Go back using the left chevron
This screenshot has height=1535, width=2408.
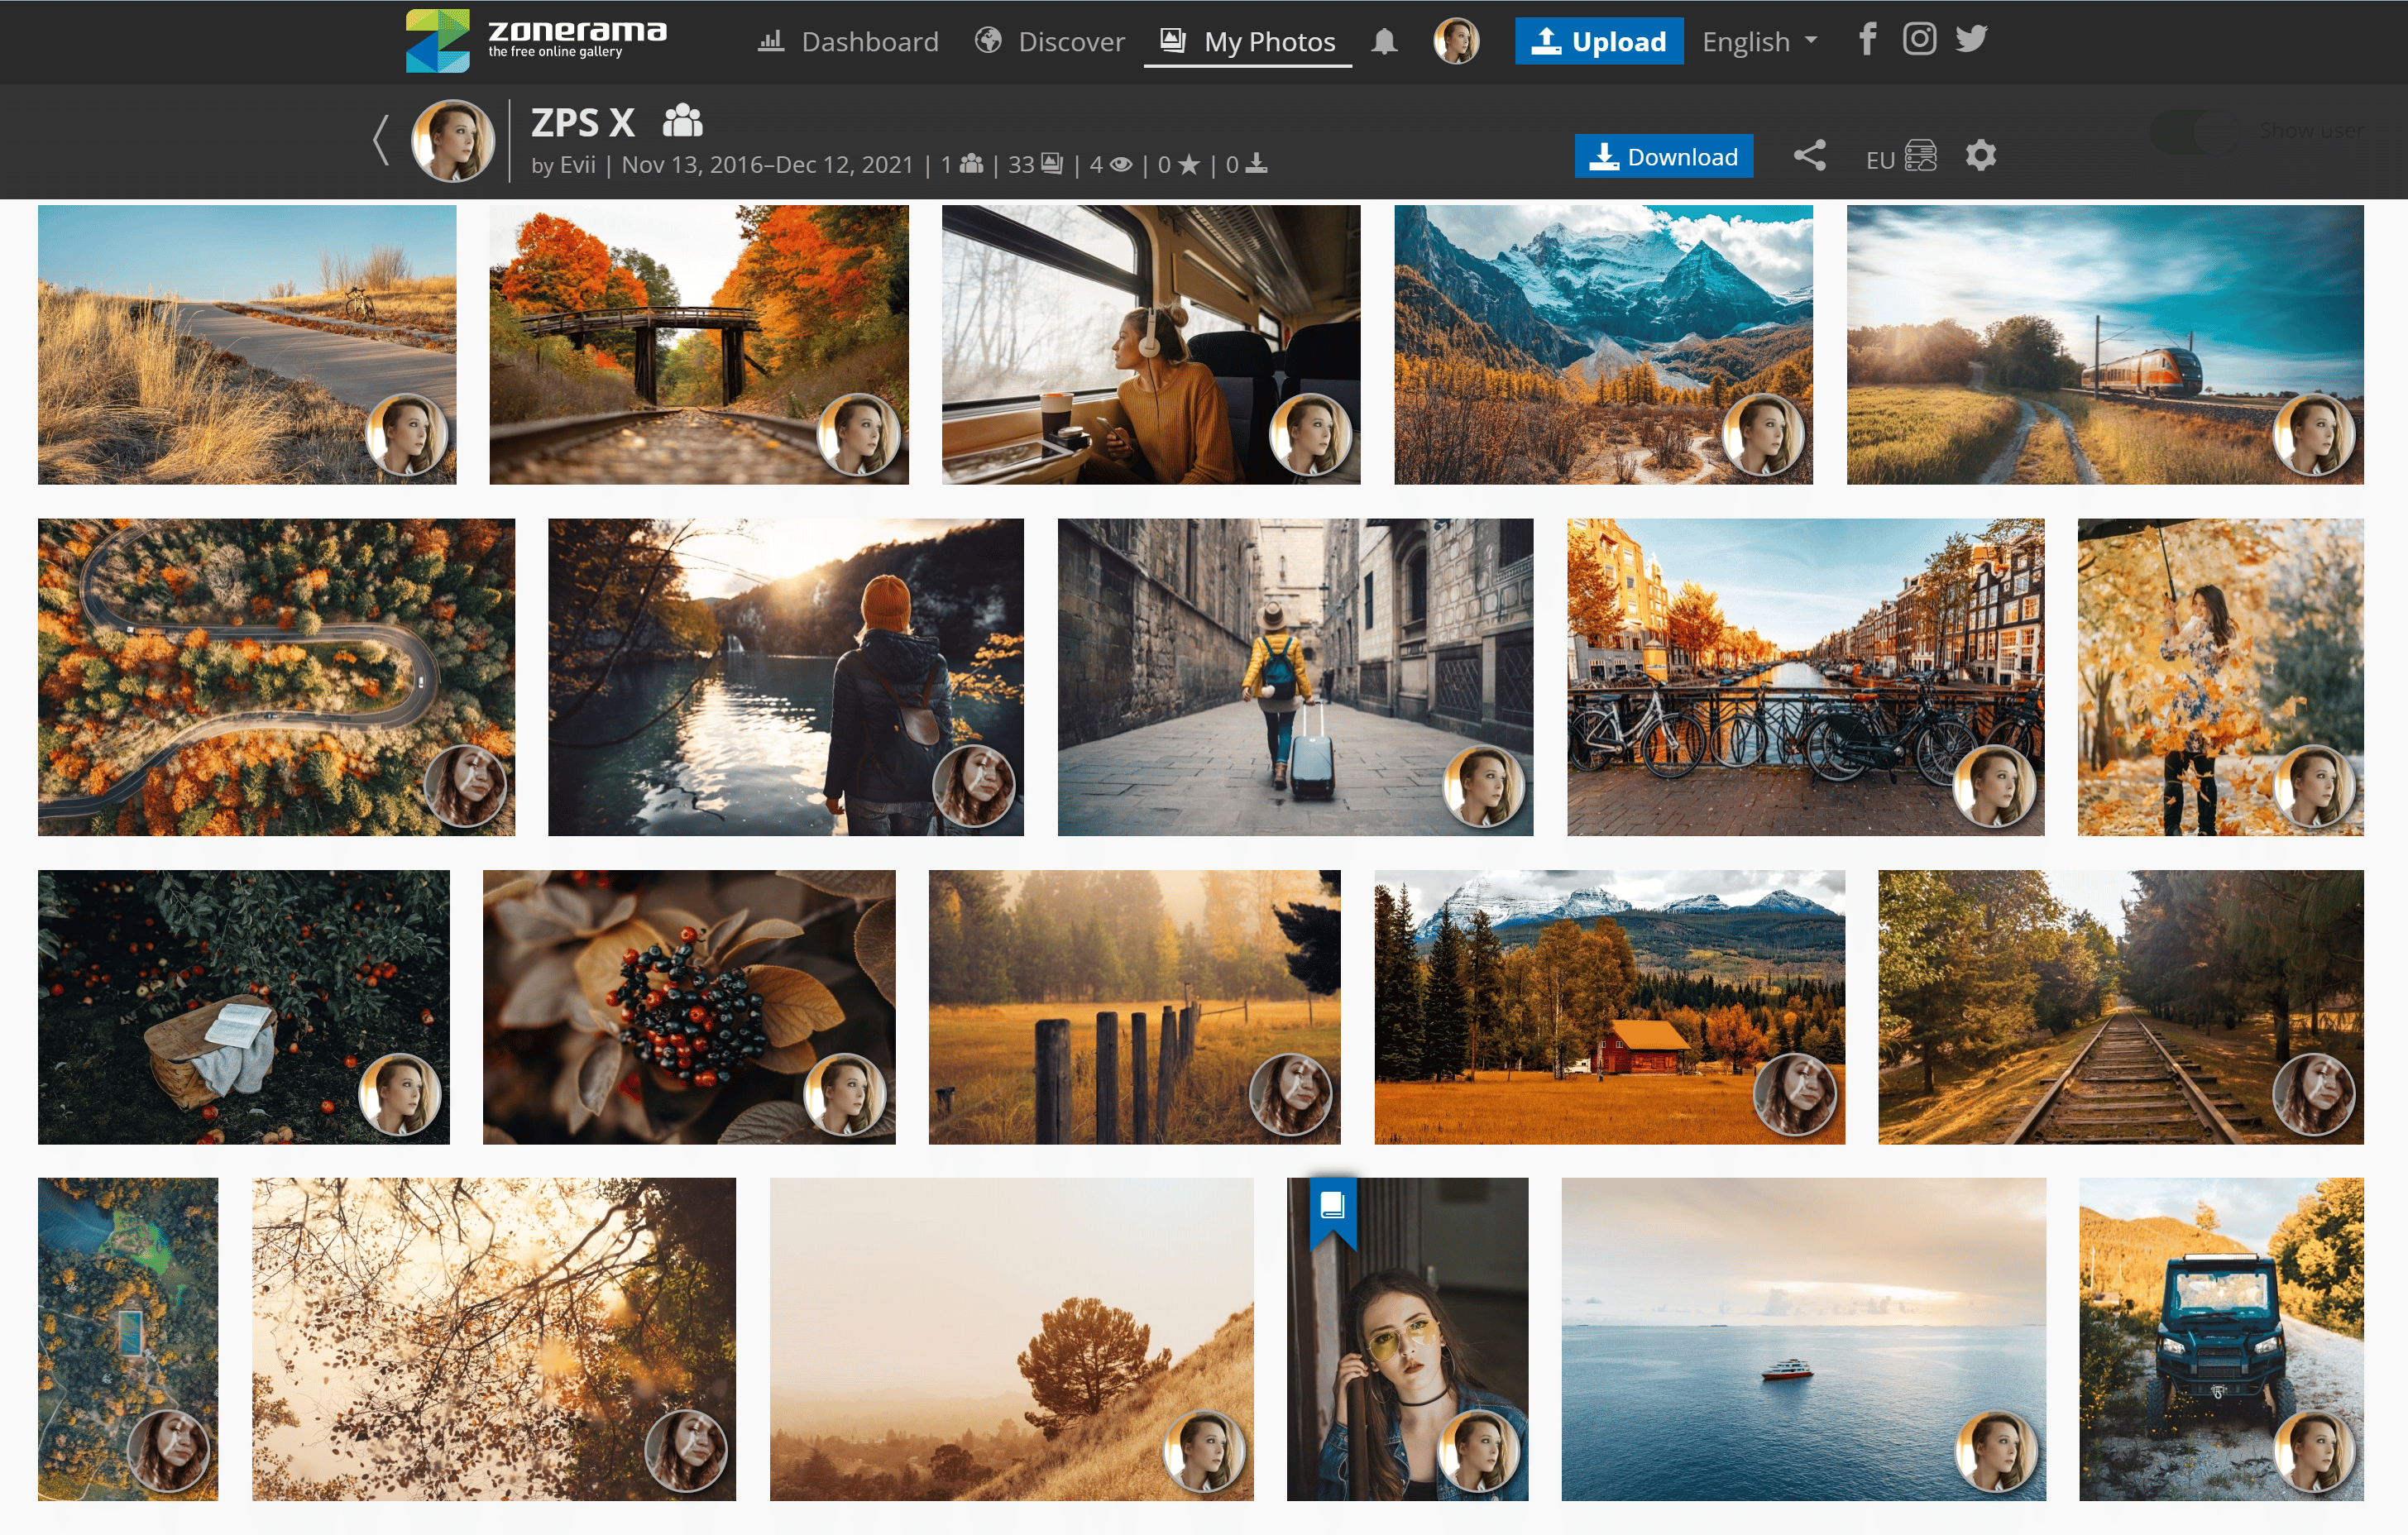click(x=381, y=140)
